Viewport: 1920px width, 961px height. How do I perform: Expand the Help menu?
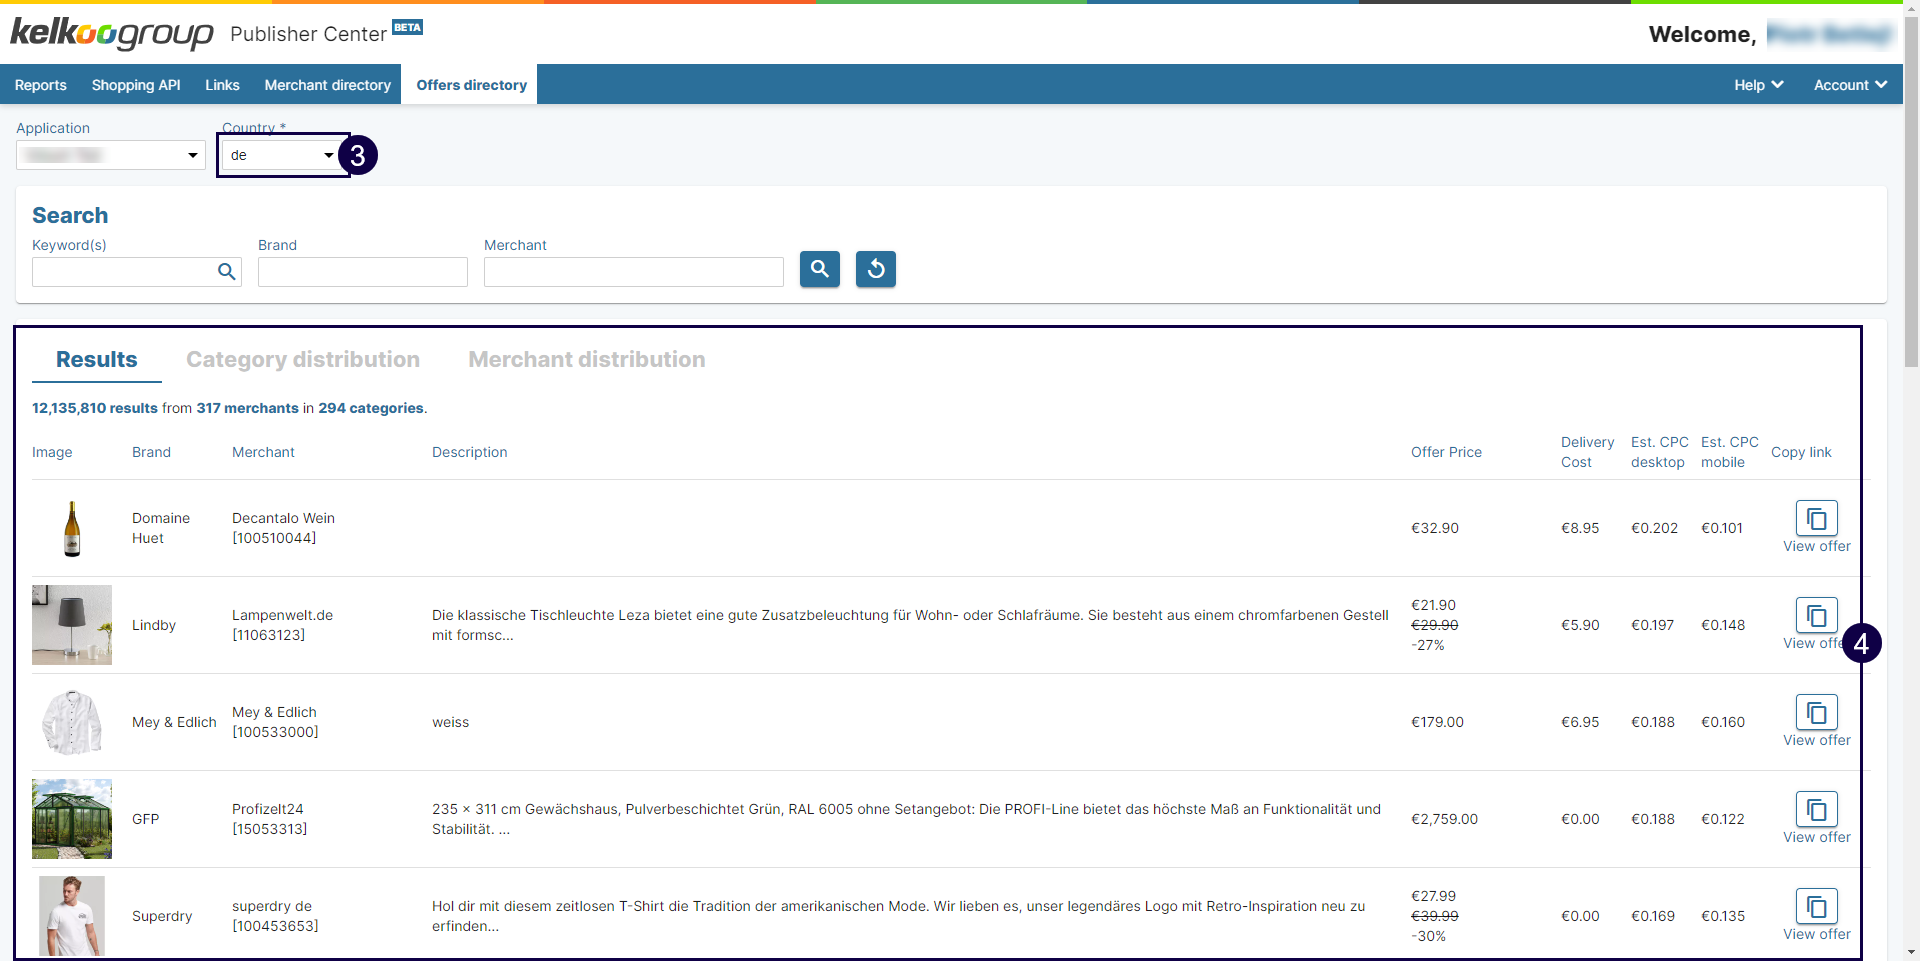1758,85
